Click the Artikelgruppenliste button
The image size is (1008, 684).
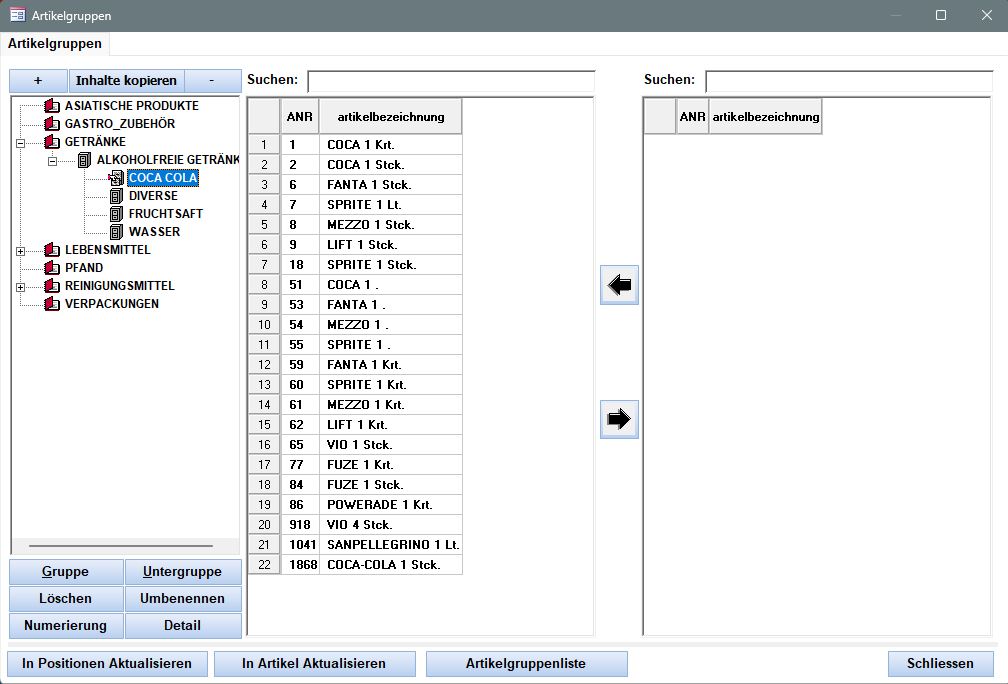pyautogui.click(x=526, y=664)
